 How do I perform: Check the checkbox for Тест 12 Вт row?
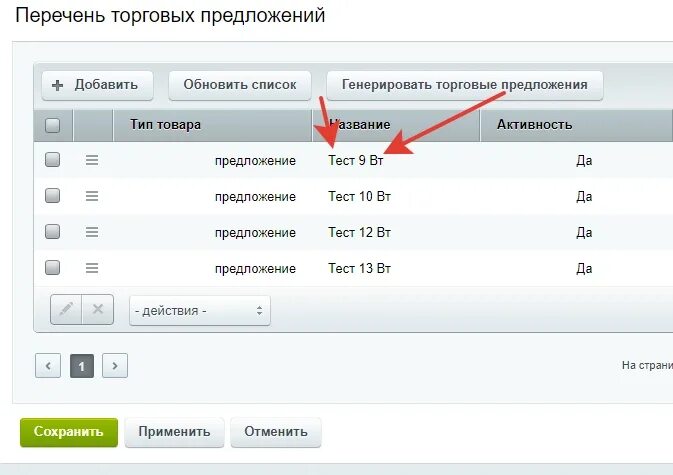[x=52, y=232]
